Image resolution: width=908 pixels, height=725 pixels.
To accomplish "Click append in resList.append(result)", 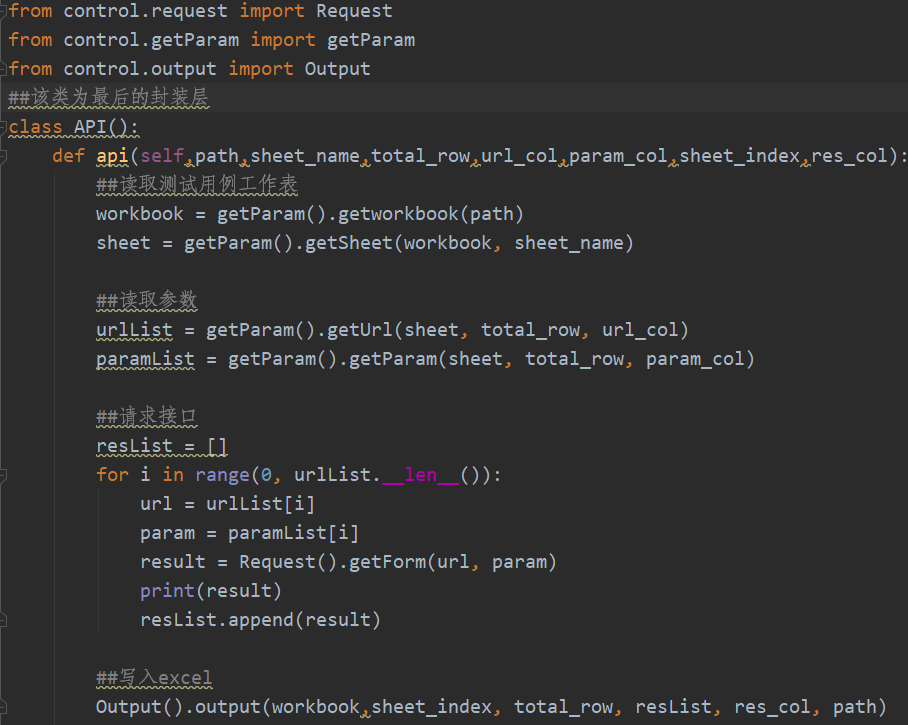I will [x=261, y=620].
